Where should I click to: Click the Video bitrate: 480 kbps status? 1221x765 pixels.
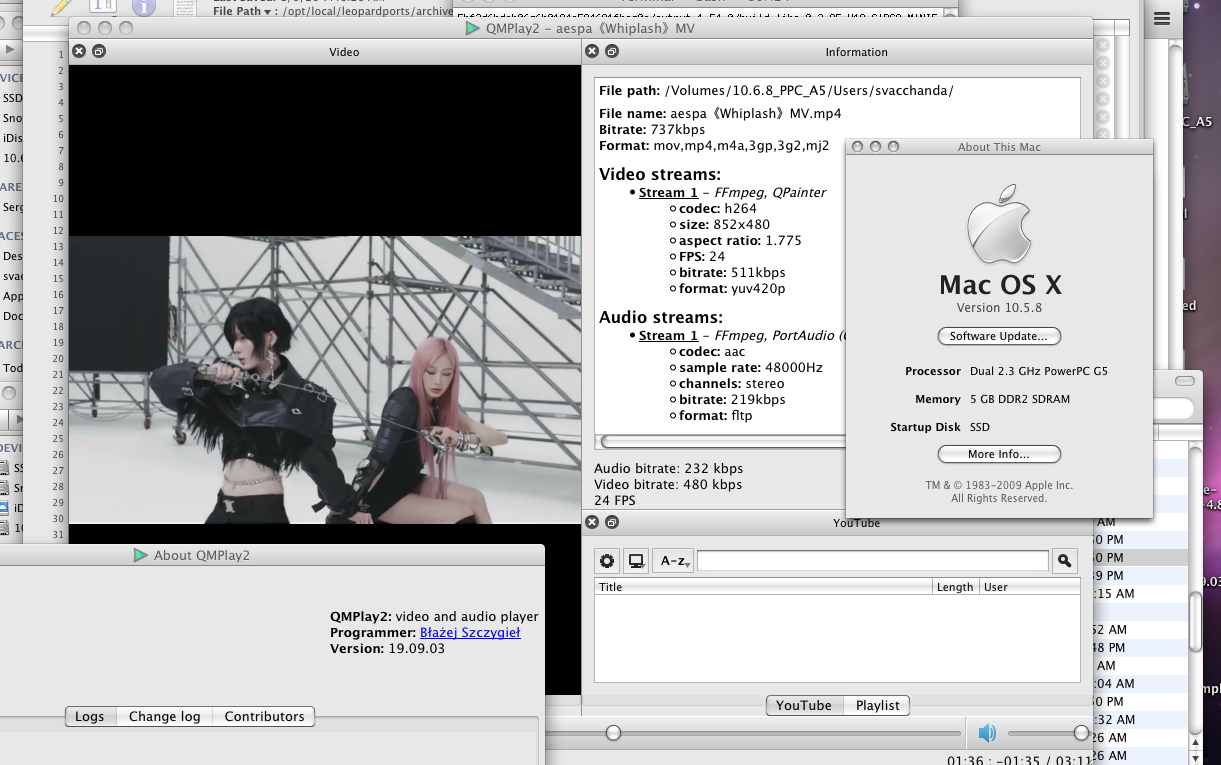(668, 484)
